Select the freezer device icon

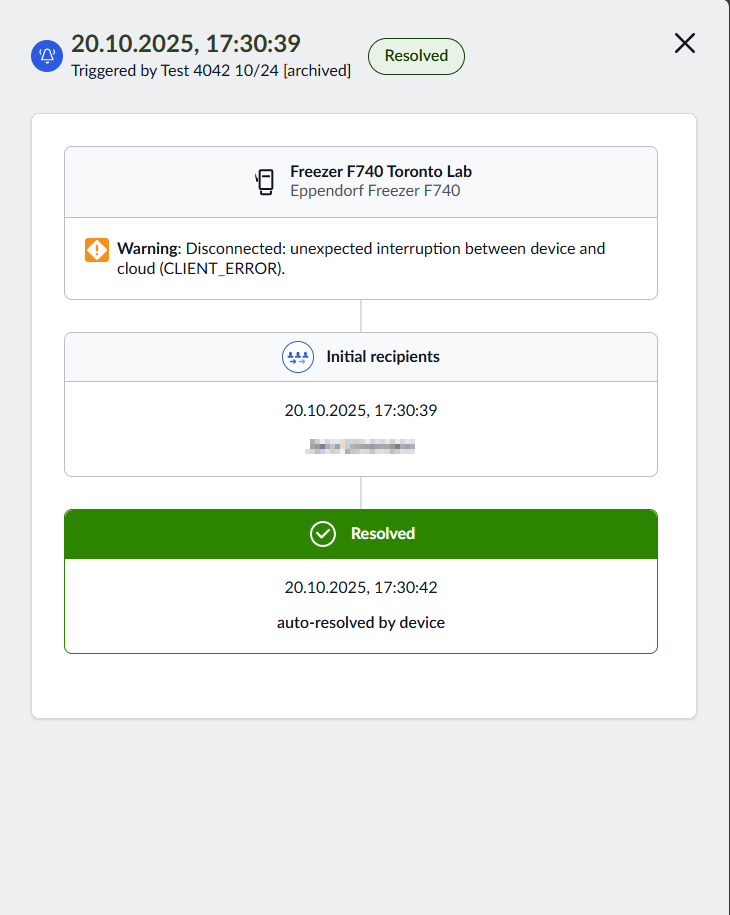(264, 181)
